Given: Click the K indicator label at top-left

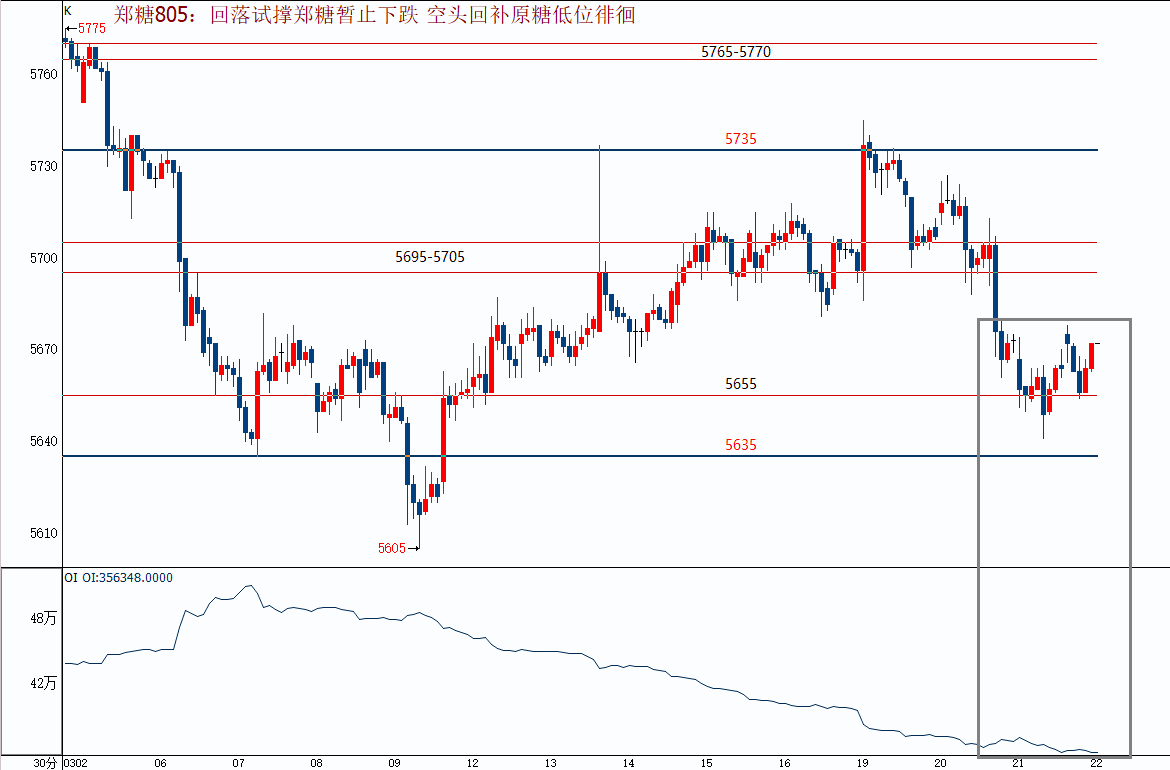Looking at the screenshot, I should (x=68, y=10).
